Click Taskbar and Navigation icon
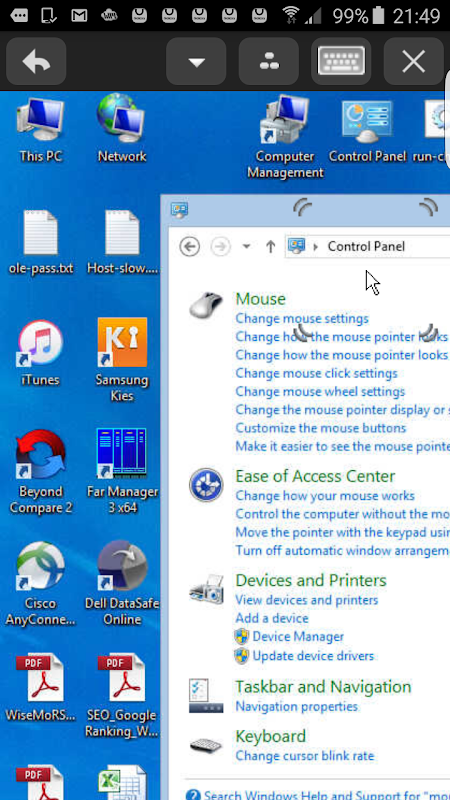The image size is (450, 800). click(206, 695)
